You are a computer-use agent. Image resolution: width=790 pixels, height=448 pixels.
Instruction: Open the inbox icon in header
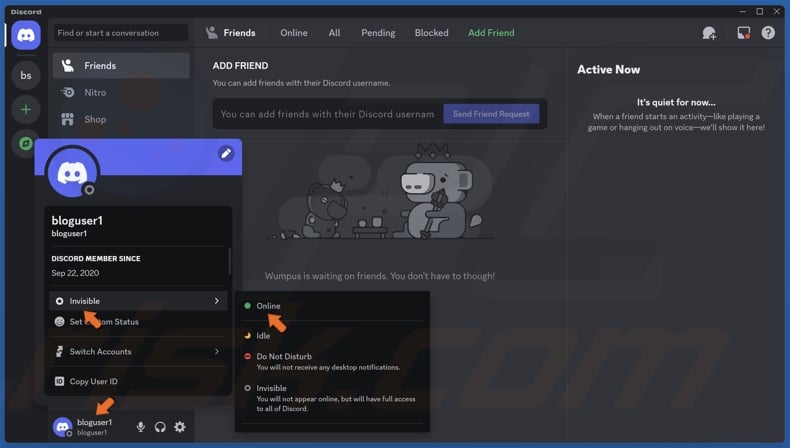[x=744, y=33]
